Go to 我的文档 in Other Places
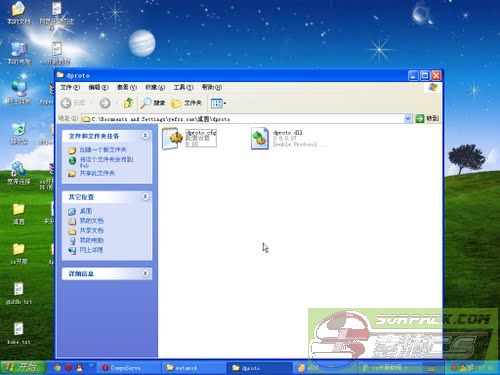Image resolution: width=500 pixels, height=375 pixels. click(x=91, y=221)
